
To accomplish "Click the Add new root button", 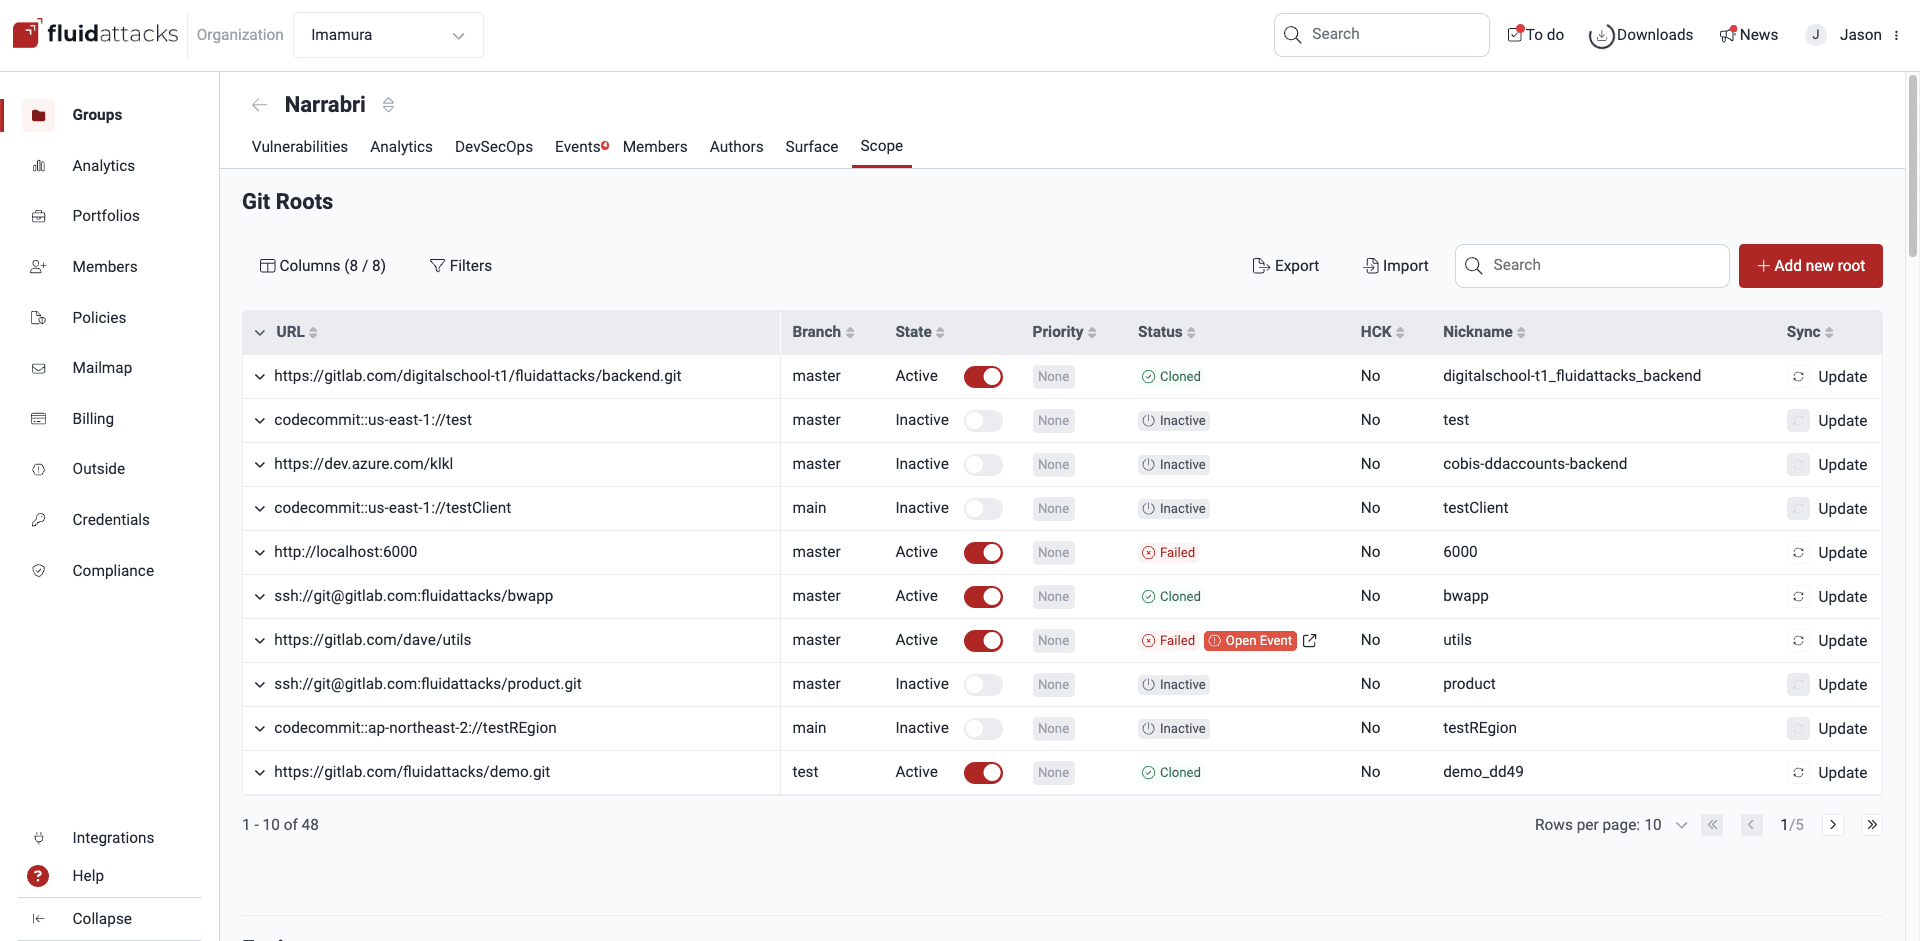I will pyautogui.click(x=1810, y=265).
